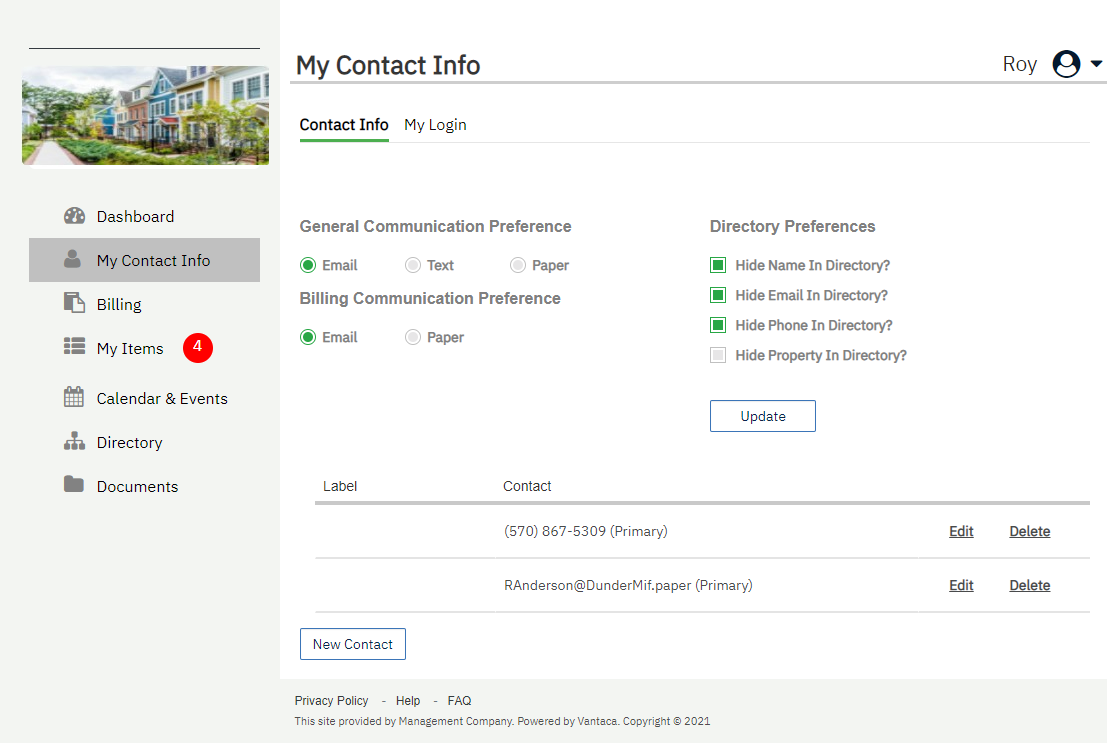Screen dimensions: 1107x743
Task: Open Calendar & Events via the calendar icon
Action: 74,397
